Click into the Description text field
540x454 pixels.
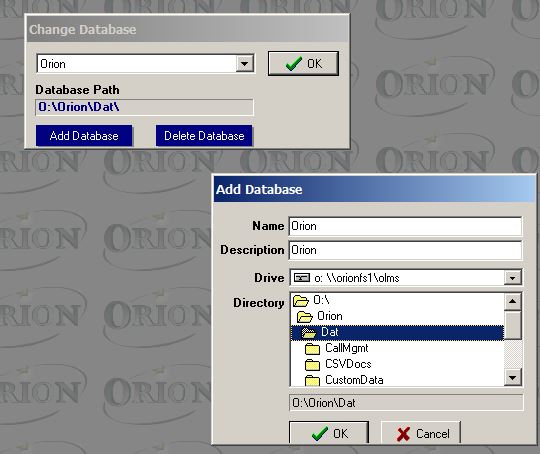(x=405, y=250)
